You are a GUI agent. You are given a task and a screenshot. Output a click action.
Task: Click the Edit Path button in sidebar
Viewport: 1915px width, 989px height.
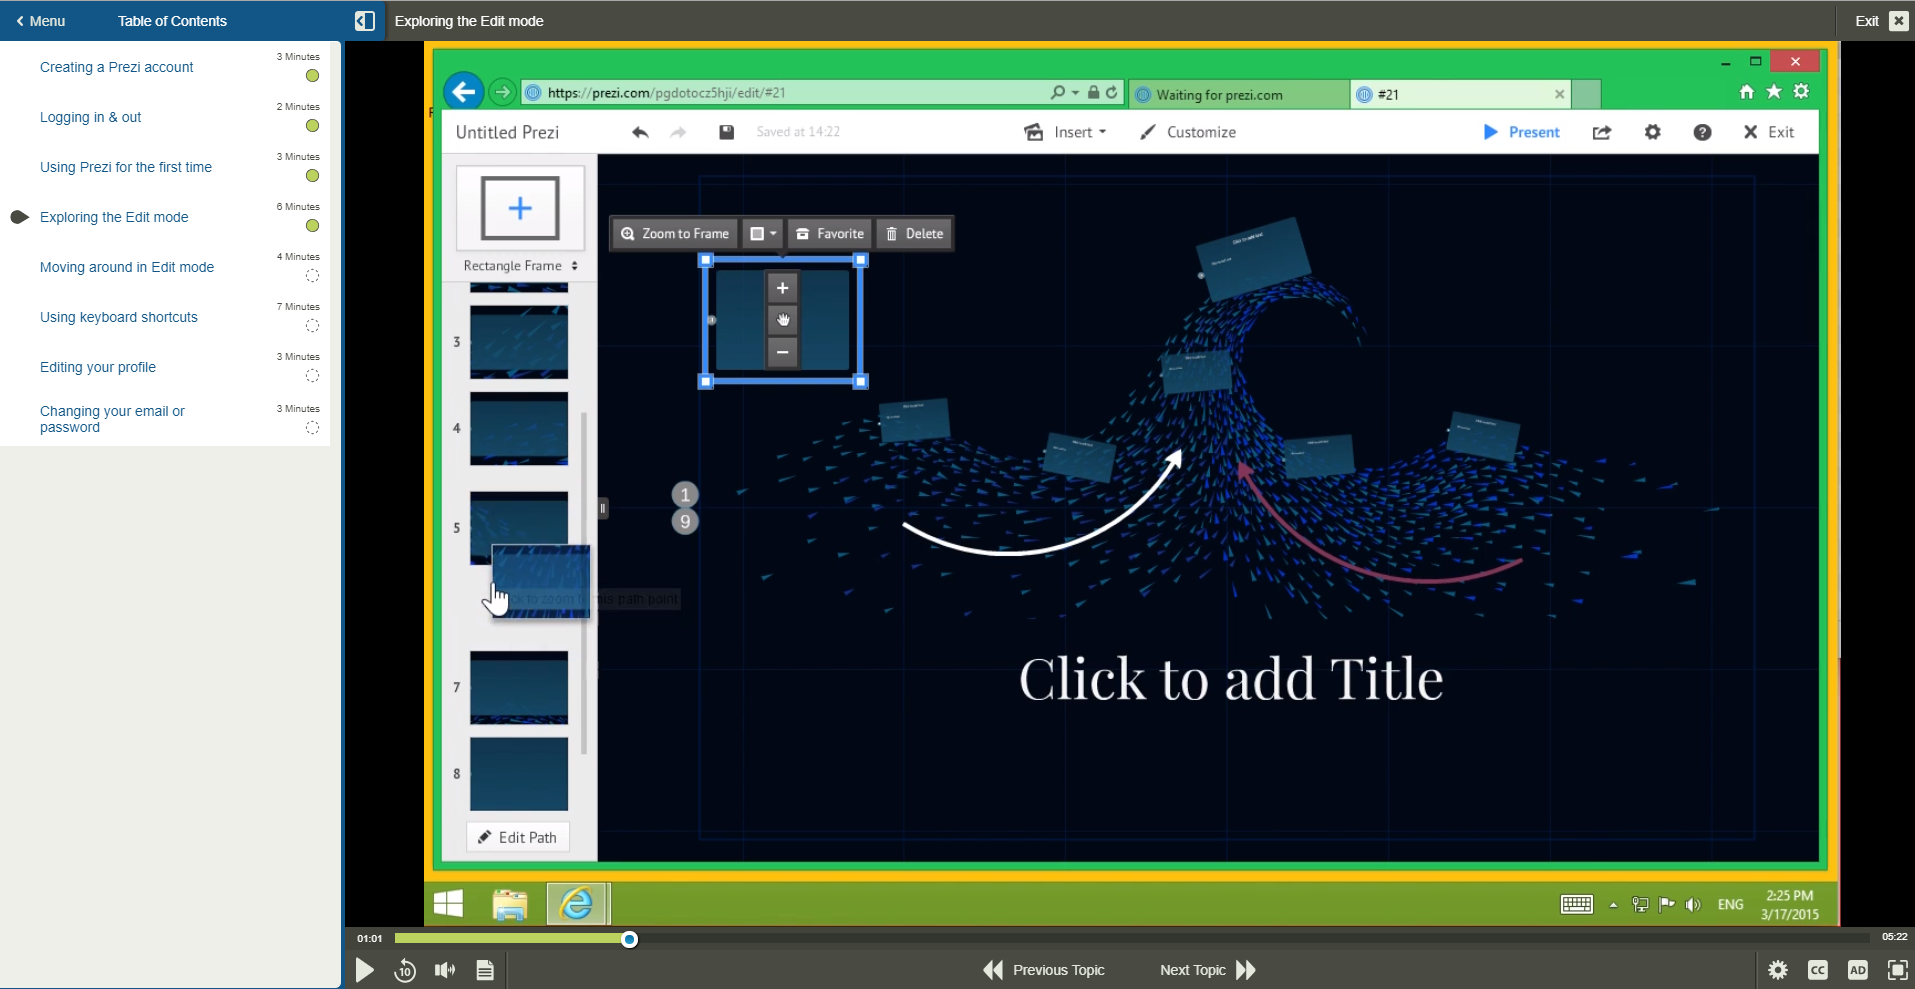(x=517, y=837)
